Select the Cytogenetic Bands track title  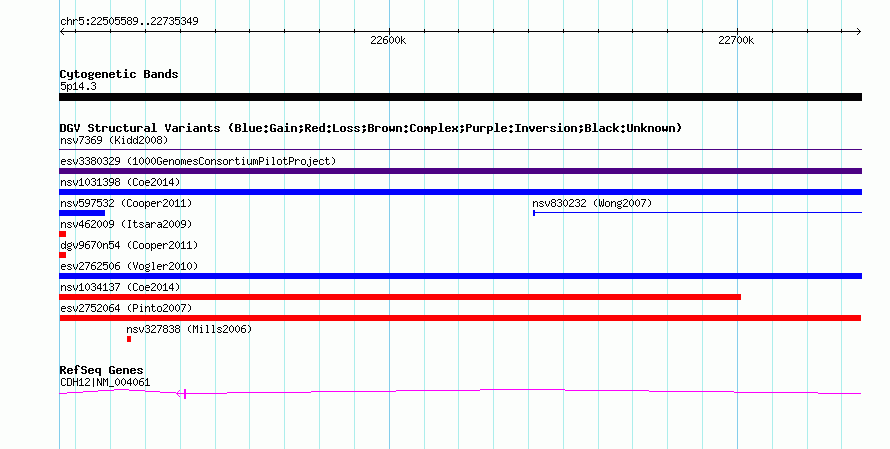[x=119, y=74]
